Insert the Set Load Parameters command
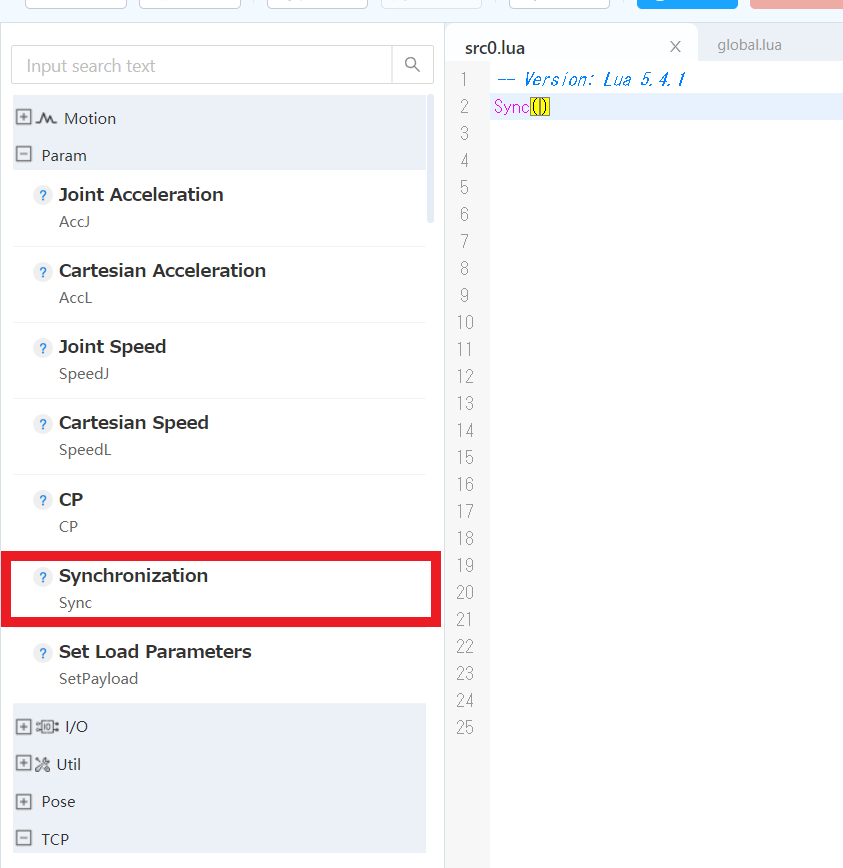This screenshot has height=868, width=843. coord(220,665)
